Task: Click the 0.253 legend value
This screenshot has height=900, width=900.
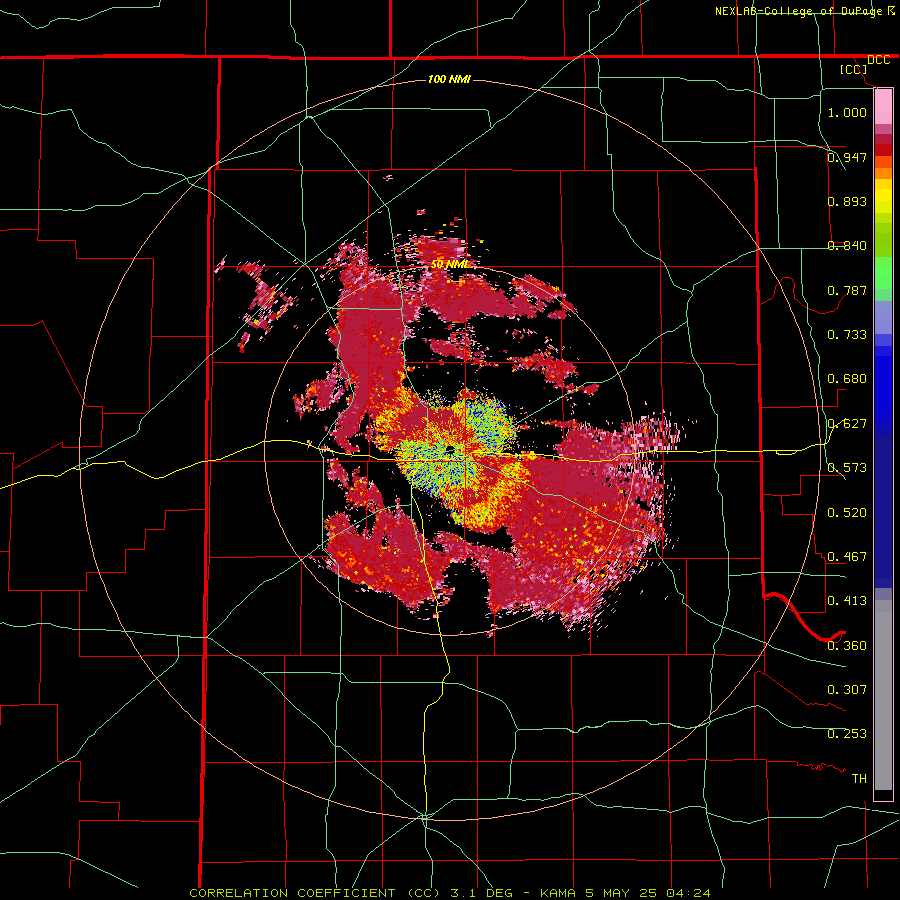Action: [x=847, y=734]
